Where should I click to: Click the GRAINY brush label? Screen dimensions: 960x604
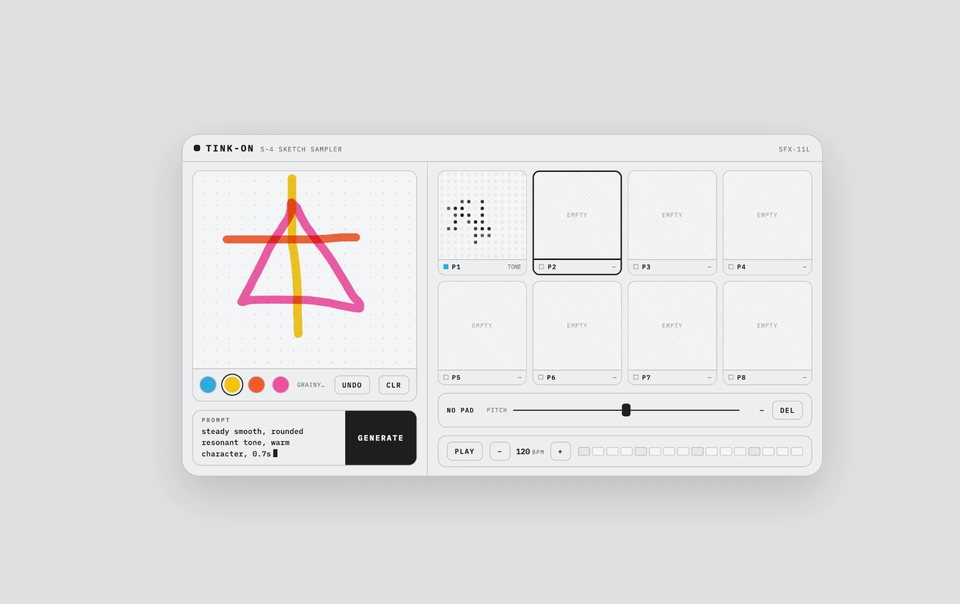(x=310, y=385)
